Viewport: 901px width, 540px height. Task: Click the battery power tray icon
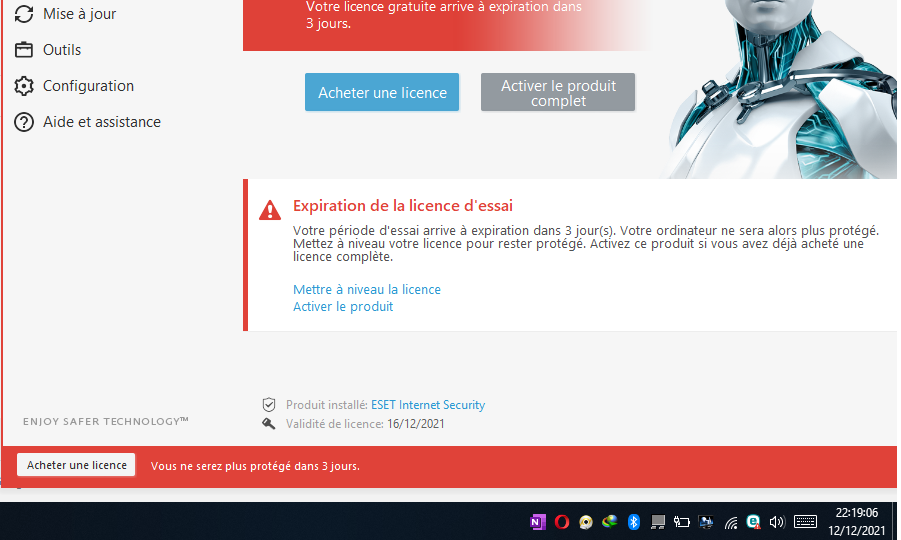[681, 522]
